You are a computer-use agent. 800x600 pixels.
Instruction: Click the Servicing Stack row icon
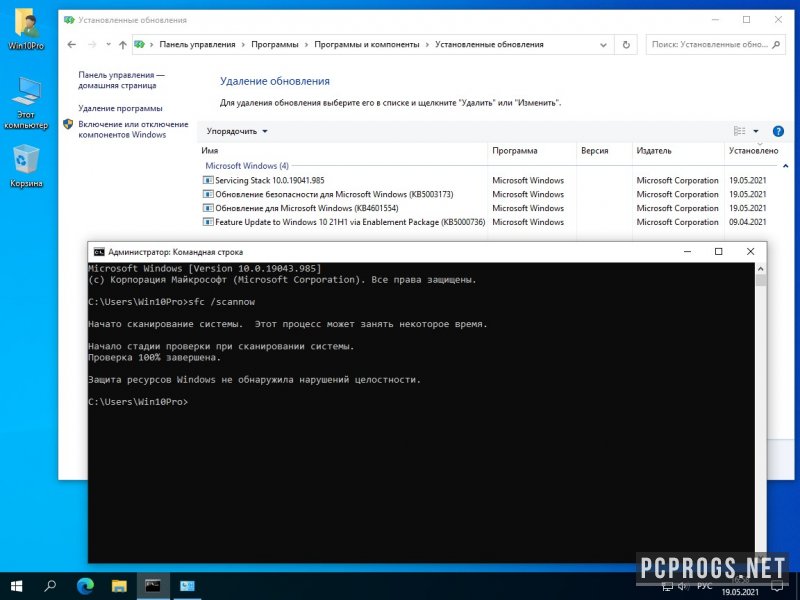[x=208, y=180]
